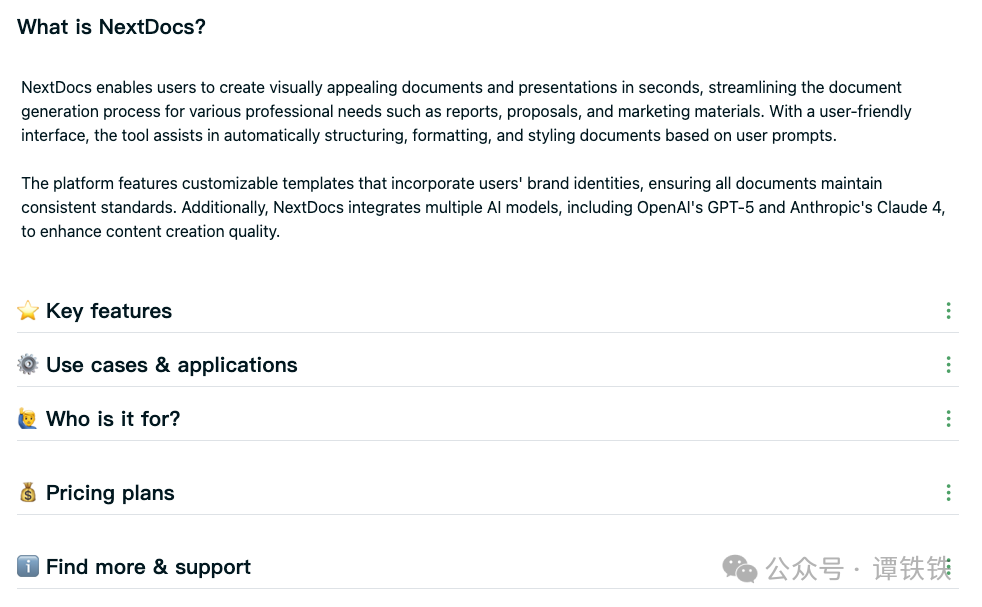Click the WeChat logo in the watermark
This screenshot has width=982, height=607.
click(740, 569)
